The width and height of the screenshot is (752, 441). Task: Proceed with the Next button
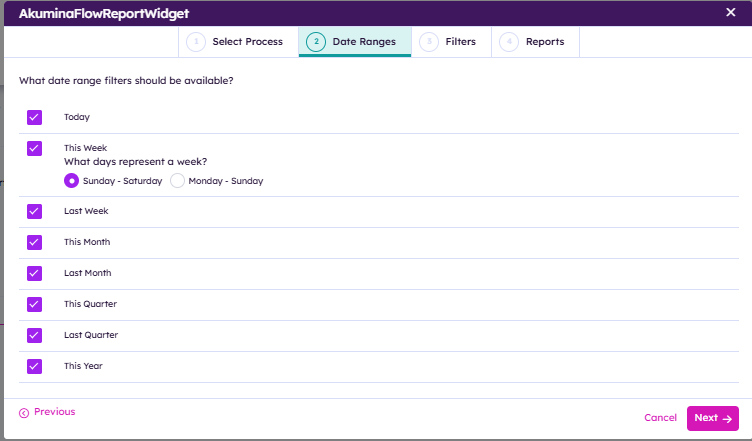[x=713, y=418]
